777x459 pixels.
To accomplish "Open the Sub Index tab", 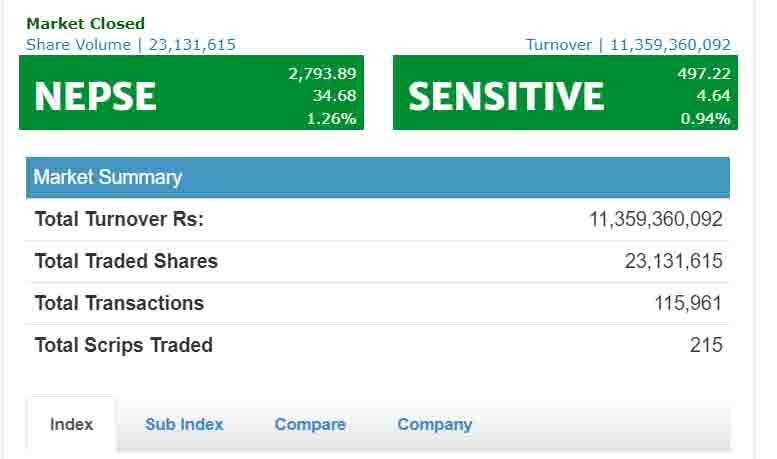I will 184,424.
